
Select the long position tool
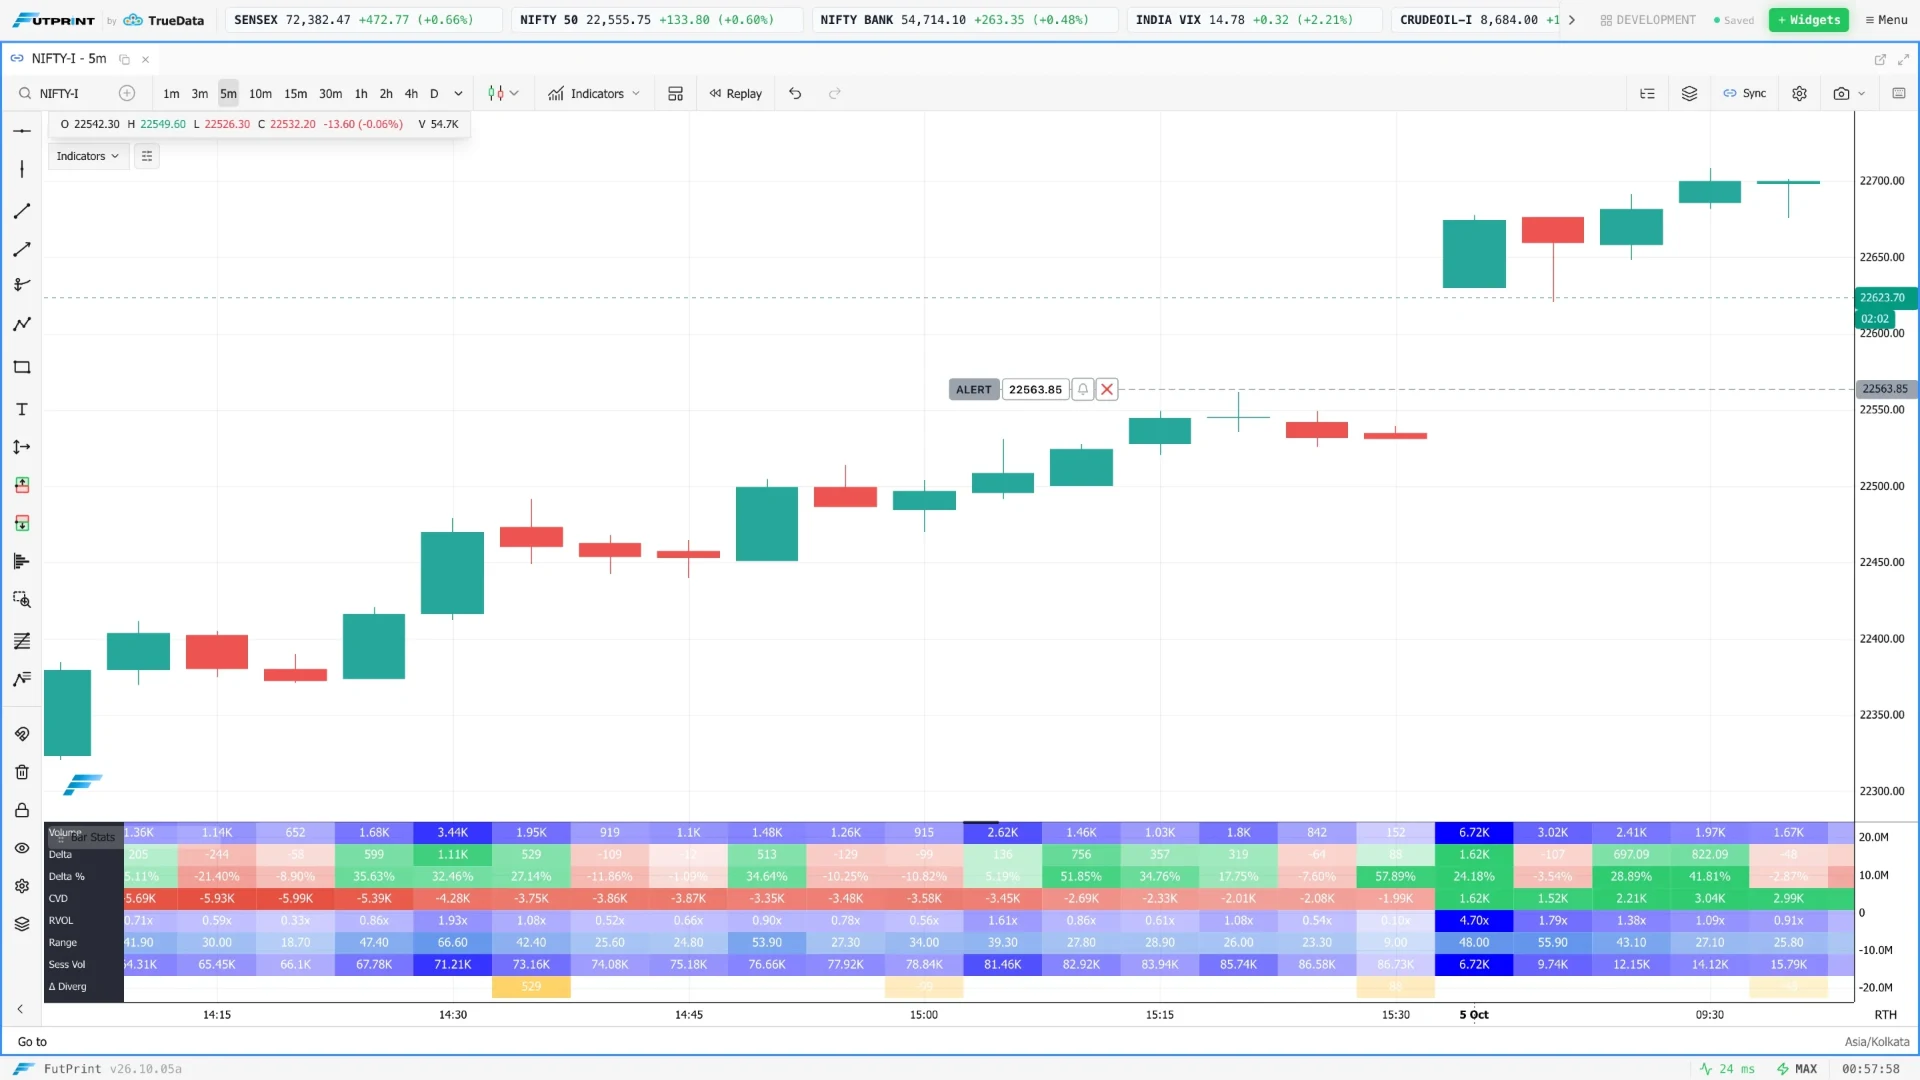22,485
